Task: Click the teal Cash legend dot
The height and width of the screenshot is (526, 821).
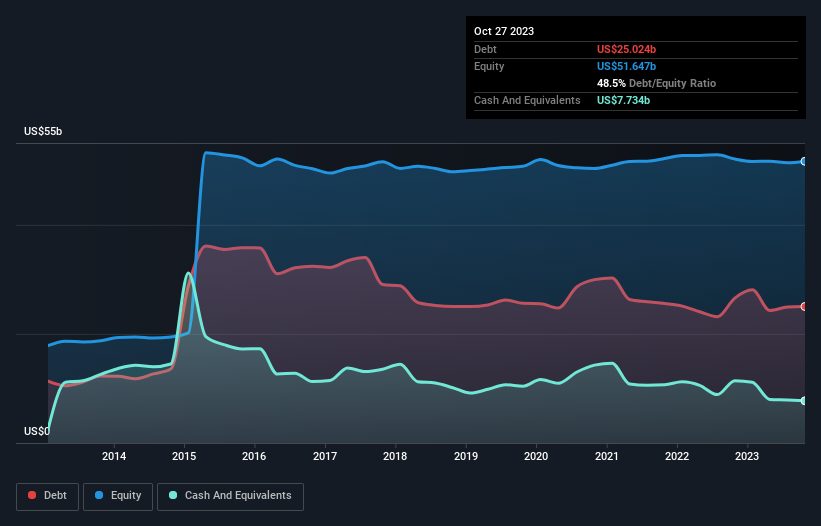Action: [x=173, y=495]
